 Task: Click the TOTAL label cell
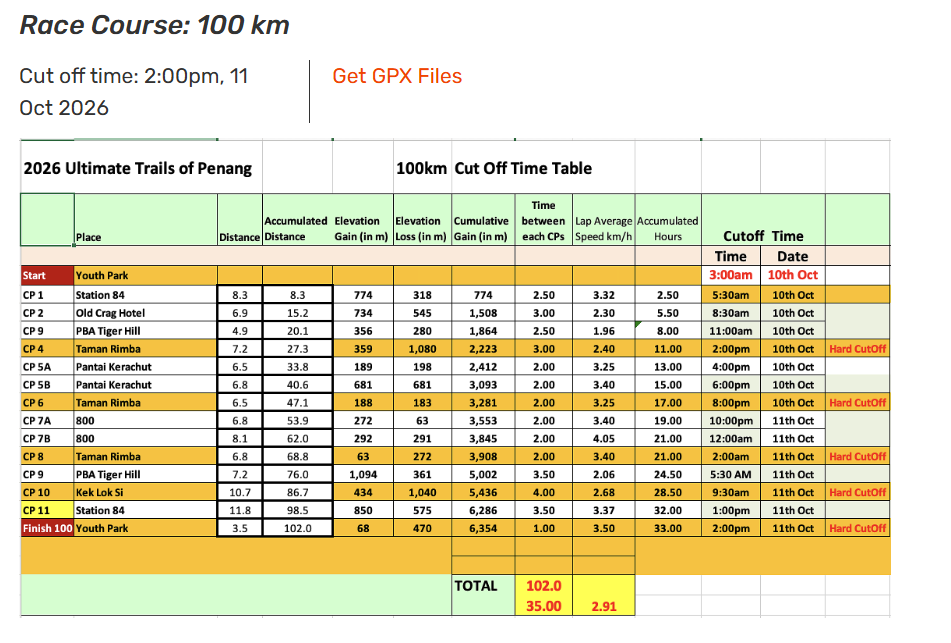[x=476, y=586]
